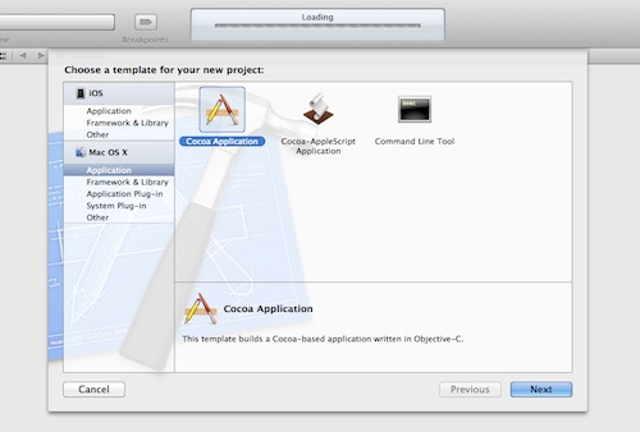Click the navigate back arrow in toolbar
This screenshot has width=640, height=432.
coord(23,56)
